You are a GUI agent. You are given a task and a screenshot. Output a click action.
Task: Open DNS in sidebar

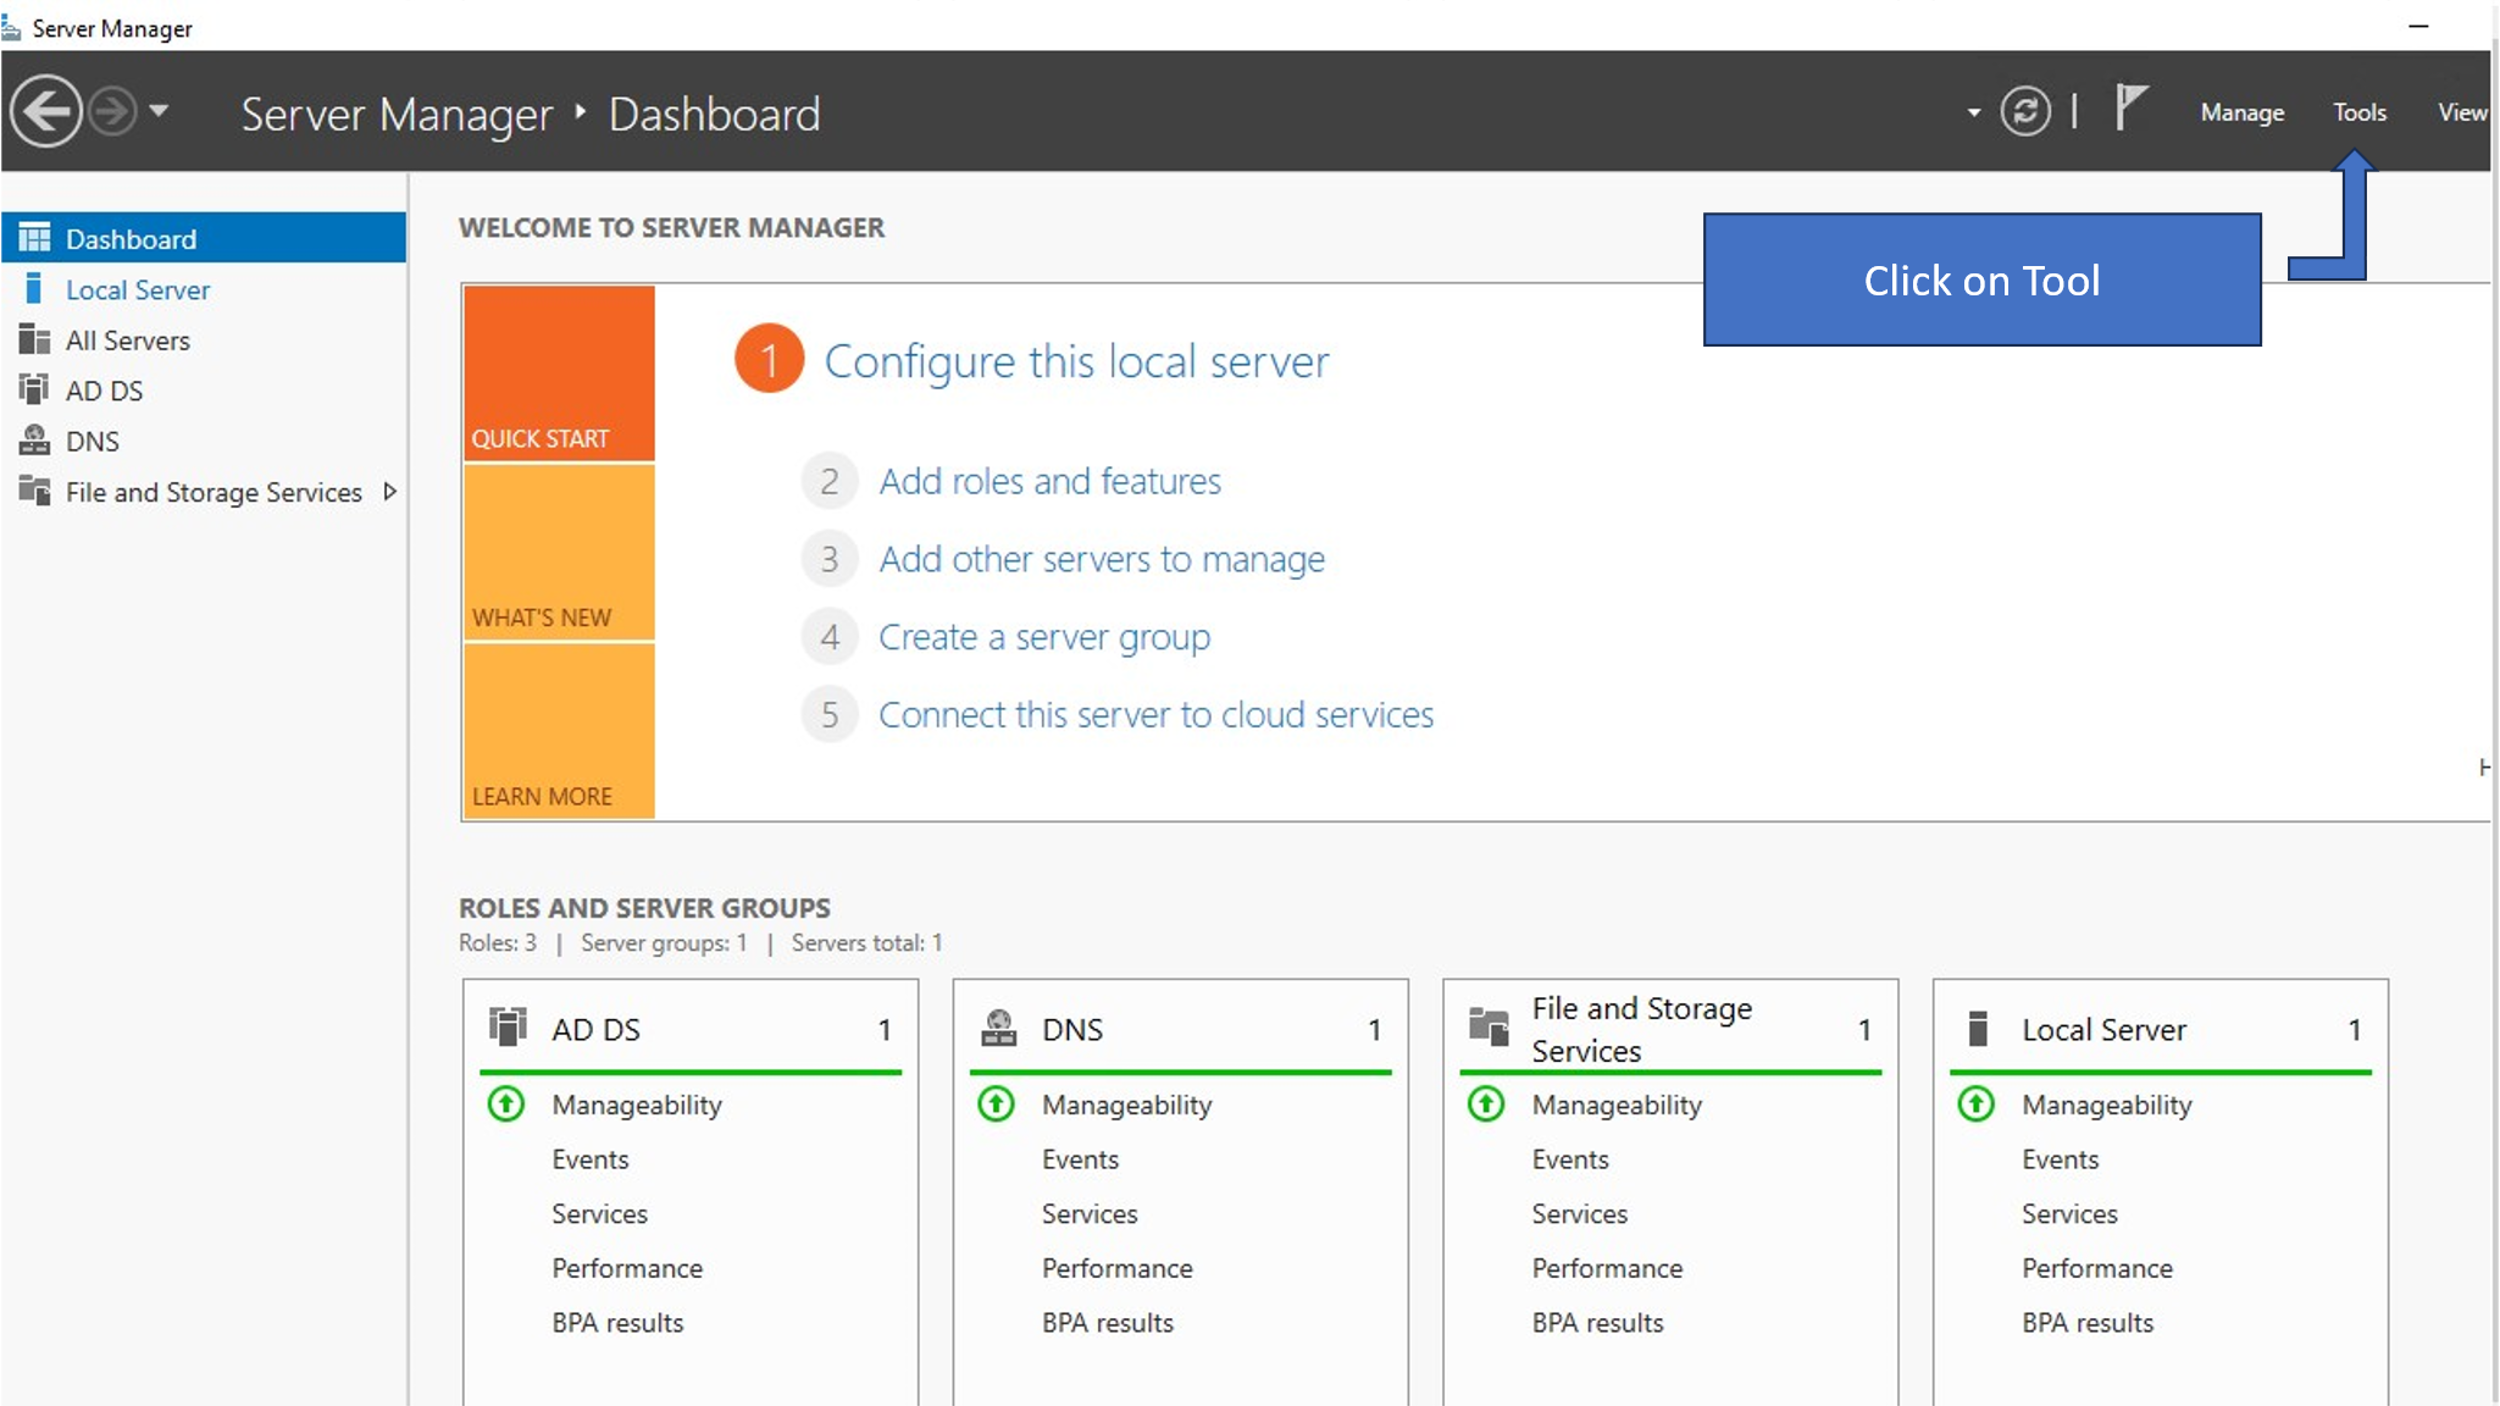(92, 441)
